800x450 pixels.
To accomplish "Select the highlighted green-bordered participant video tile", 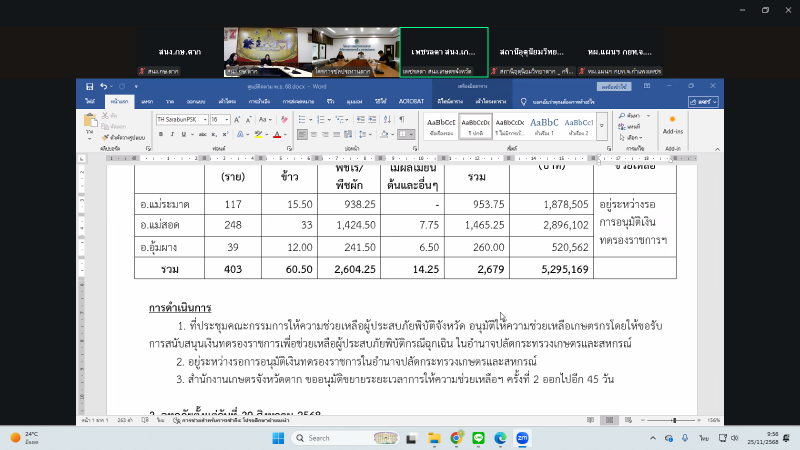I will point(444,47).
